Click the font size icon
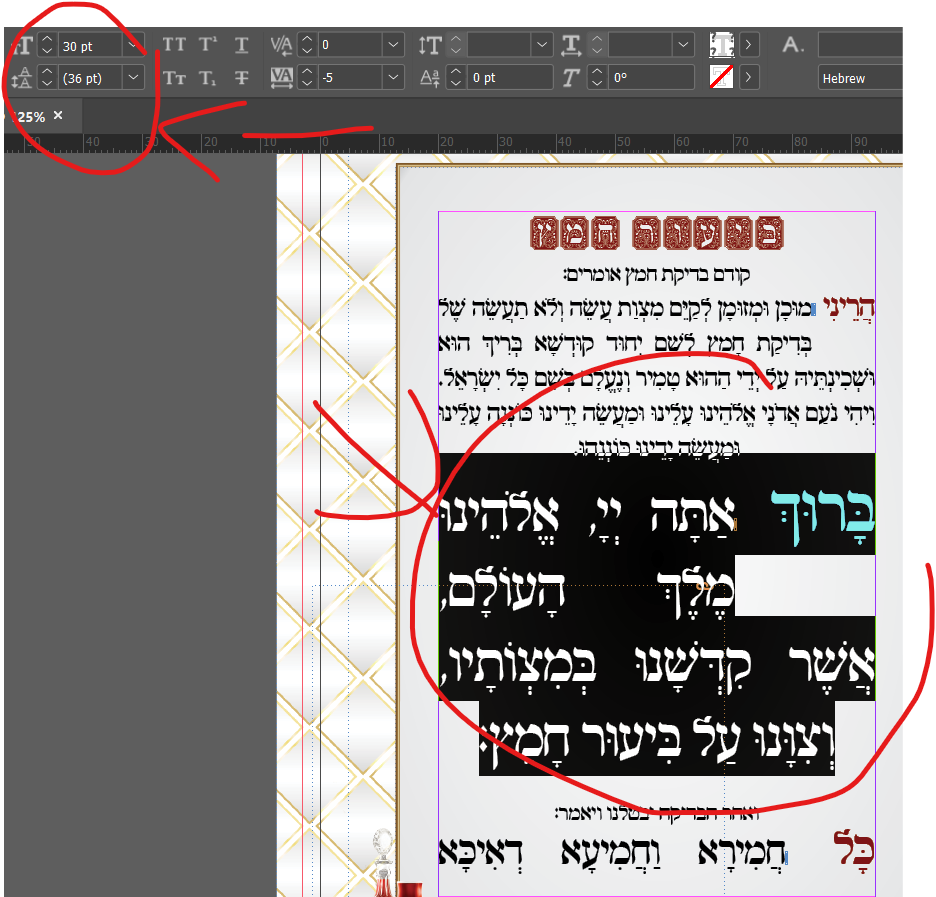Screen dimensions: 936x897 21,45
